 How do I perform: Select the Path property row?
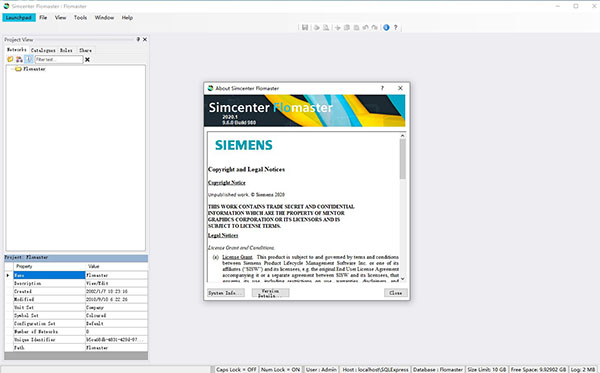coord(77,348)
